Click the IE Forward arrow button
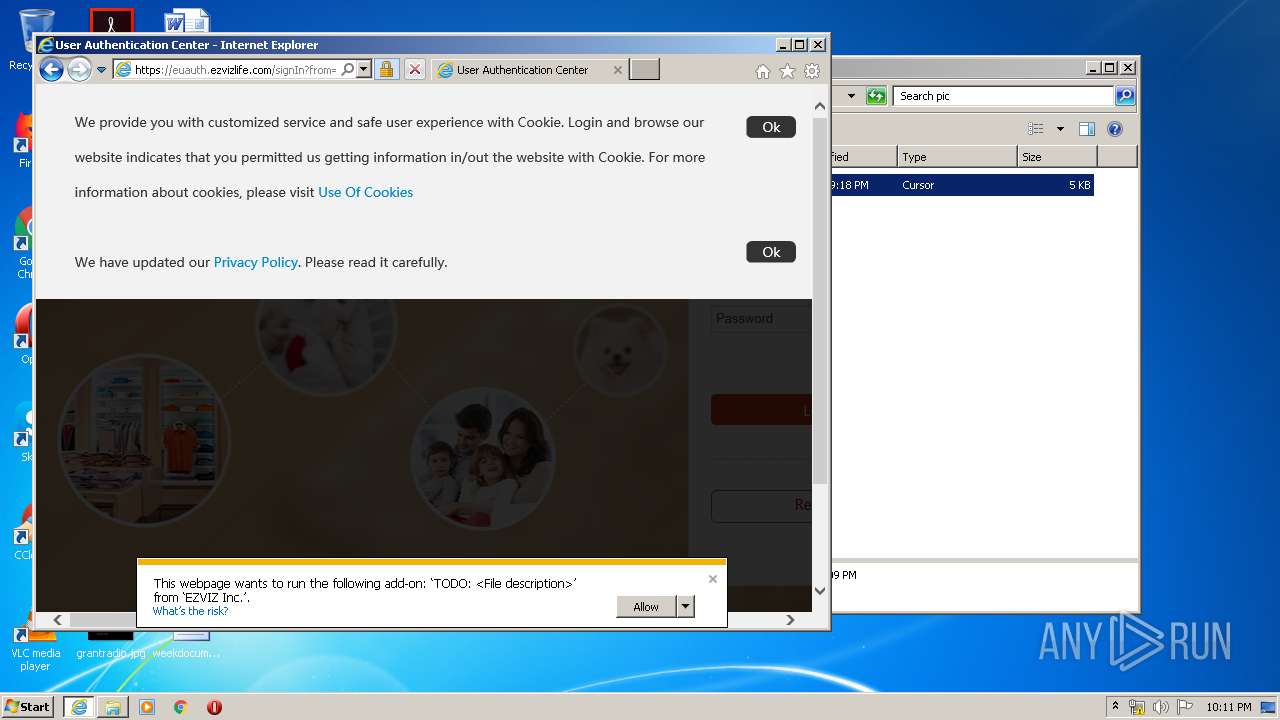Image resolution: width=1280 pixels, height=720 pixels. (x=79, y=69)
